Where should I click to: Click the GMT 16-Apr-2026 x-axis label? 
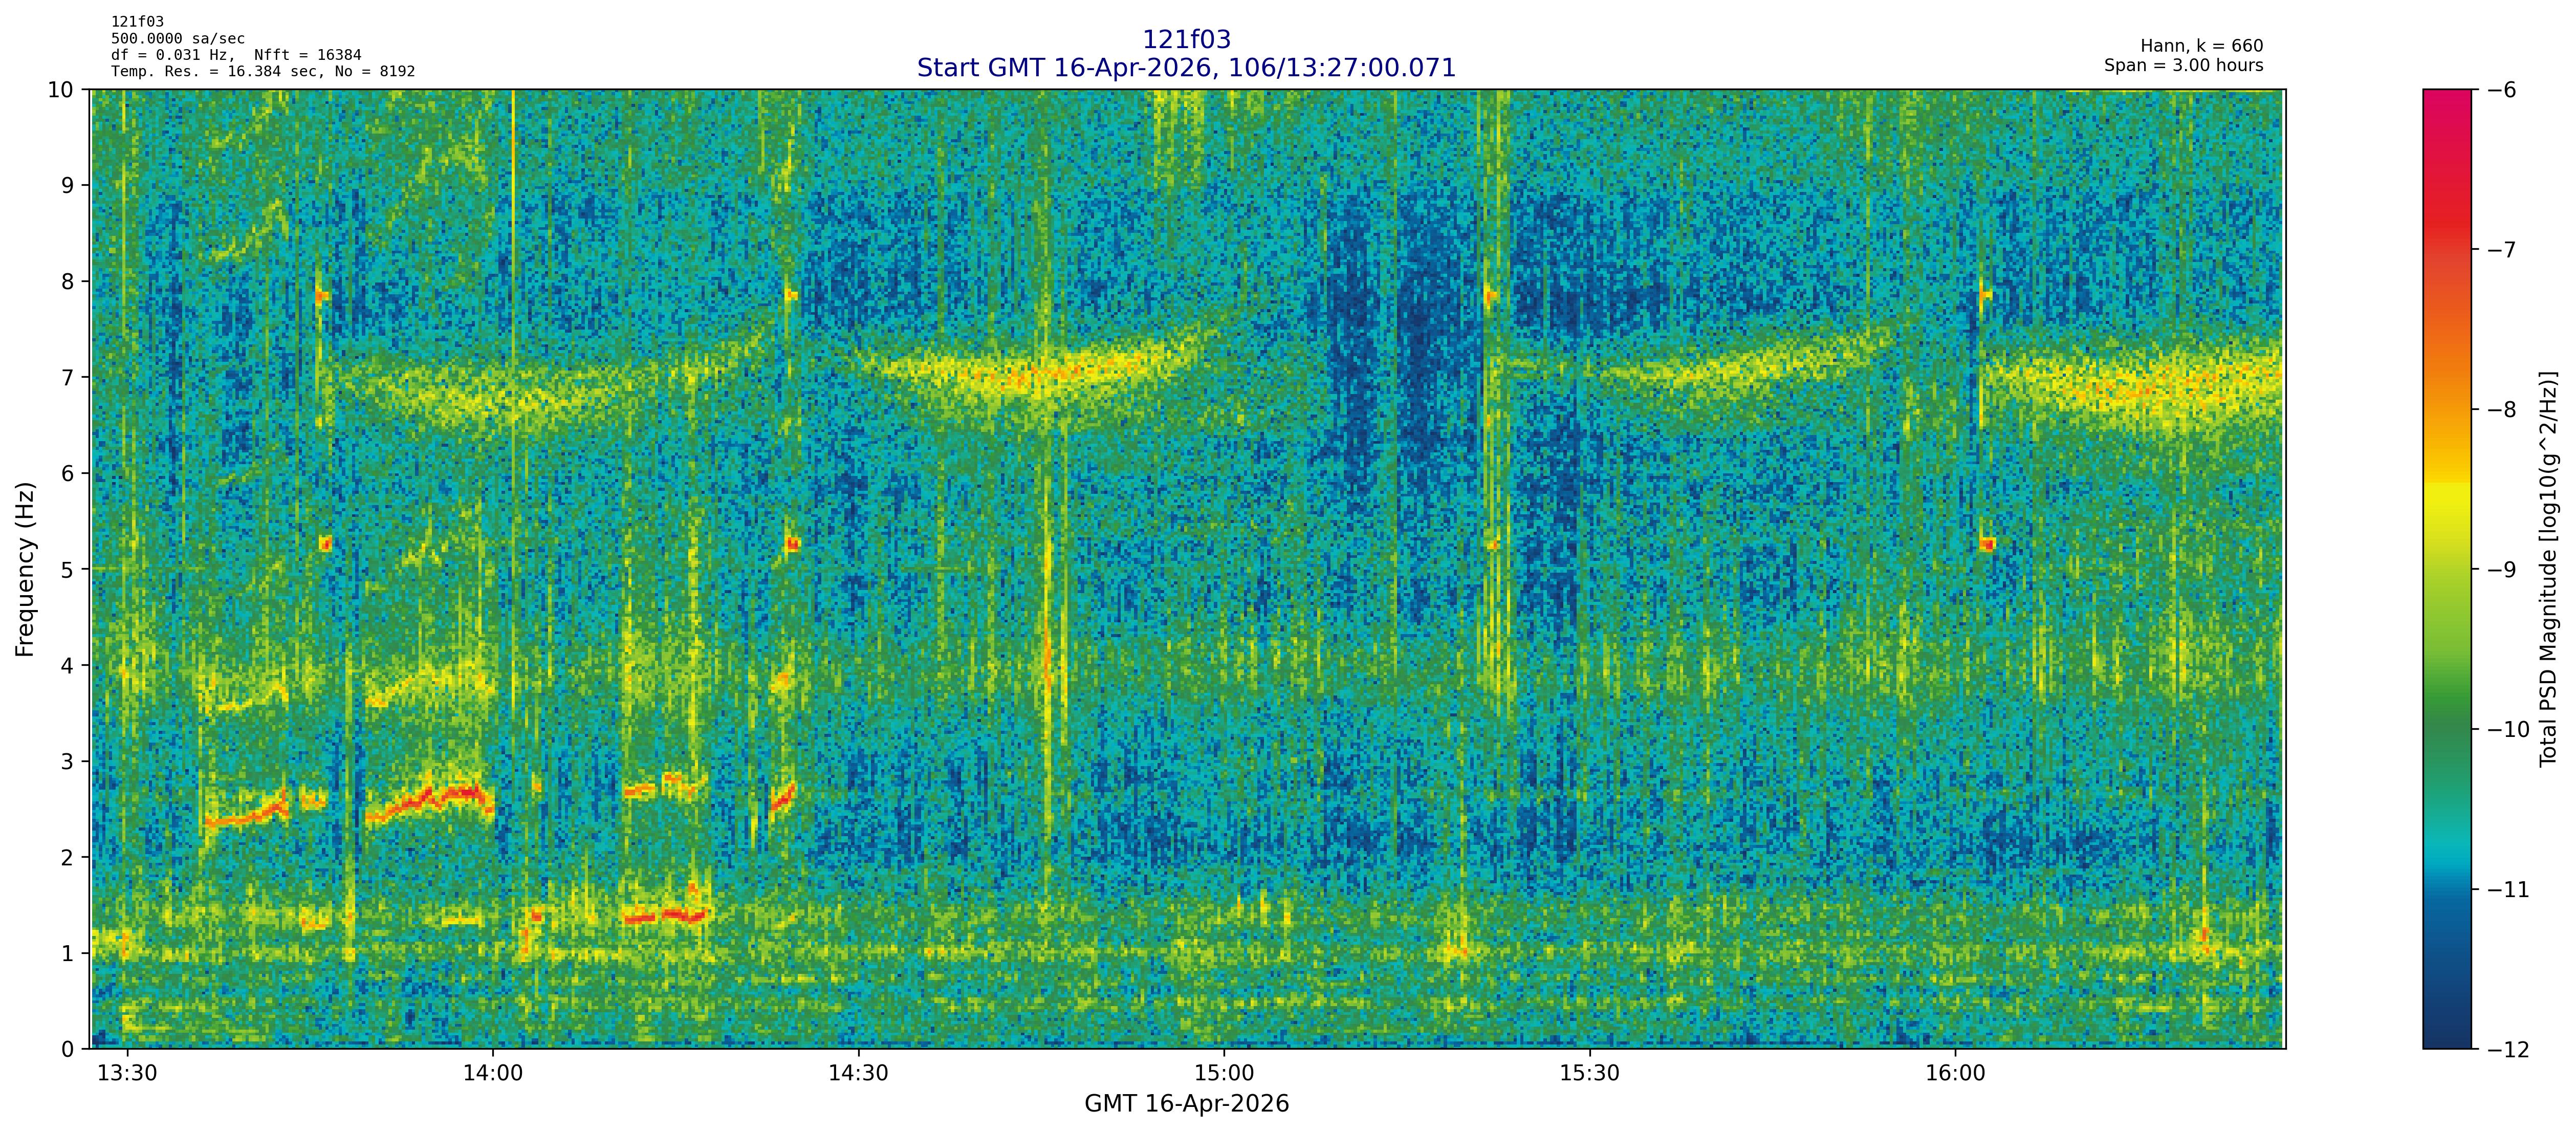pyautogui.click(x=1186, y=1104)
